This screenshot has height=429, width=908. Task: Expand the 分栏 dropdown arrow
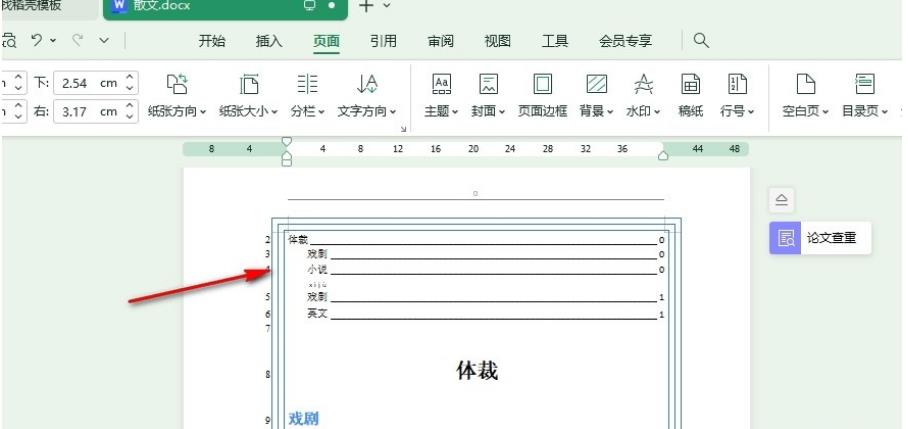[321, 112]
